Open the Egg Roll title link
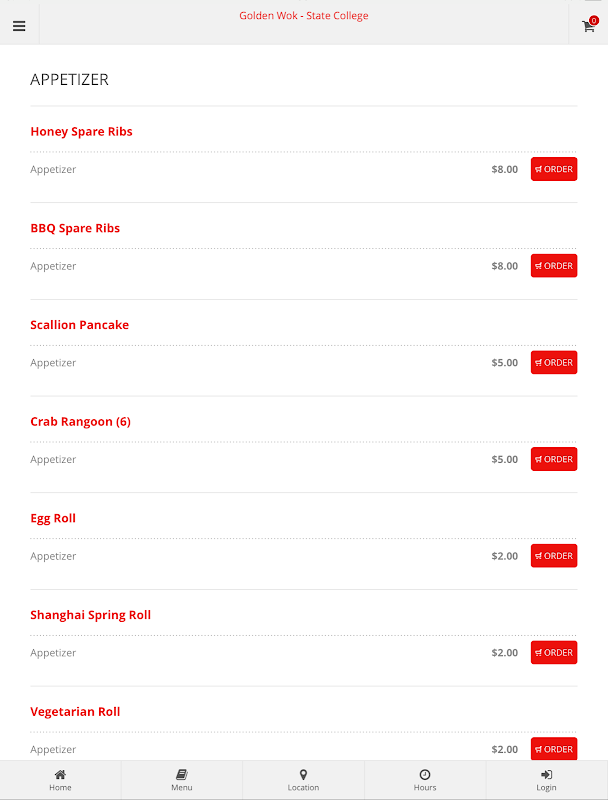608x800 pixels. click(x=53, y=518)
